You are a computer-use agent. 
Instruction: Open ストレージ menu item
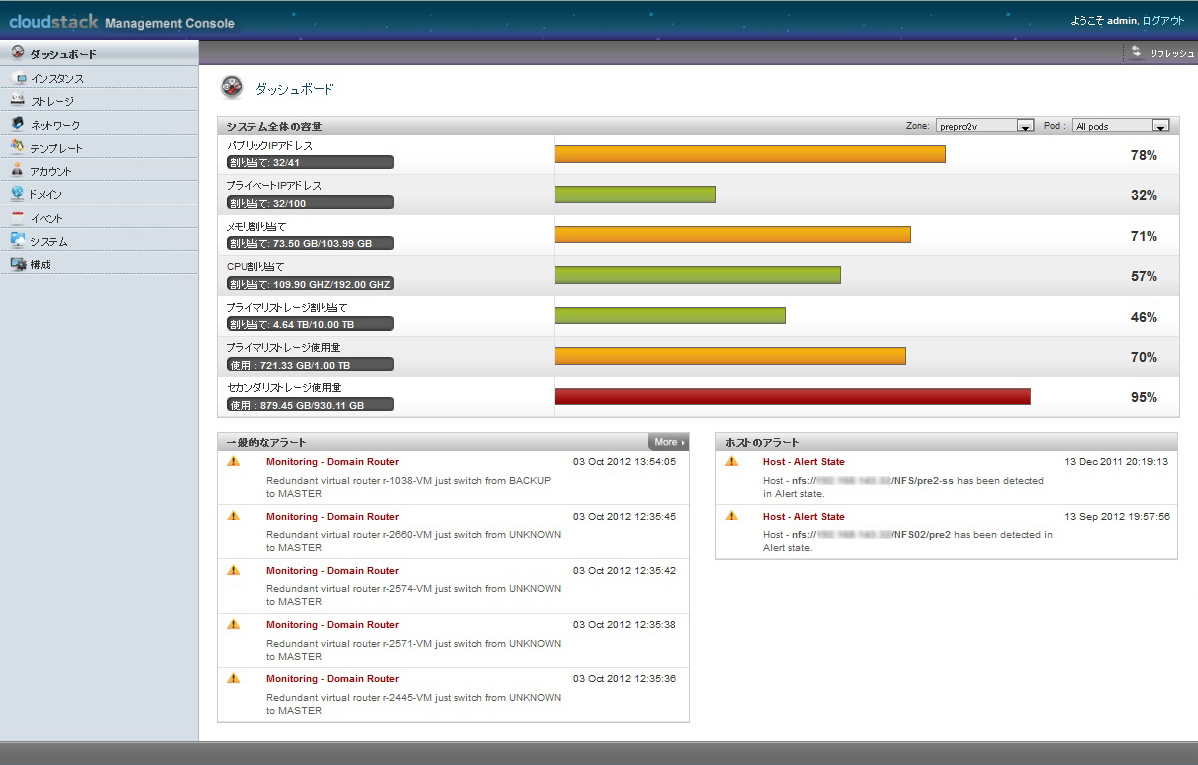[99, 101]
